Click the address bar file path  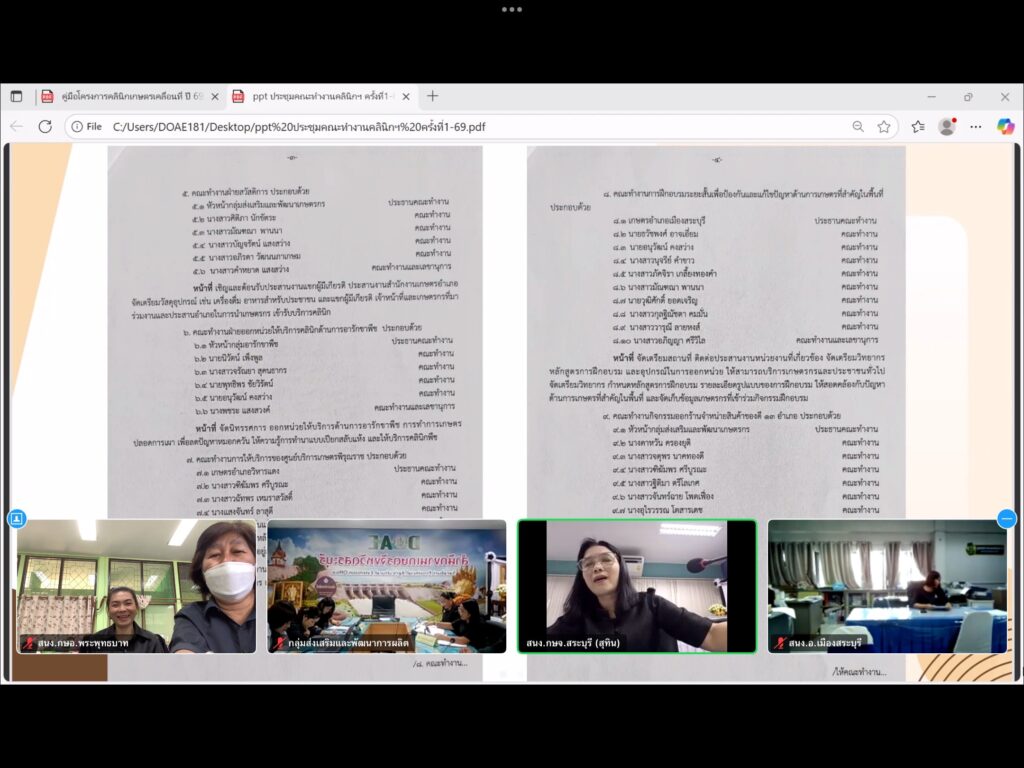click(x=300, y=127)
